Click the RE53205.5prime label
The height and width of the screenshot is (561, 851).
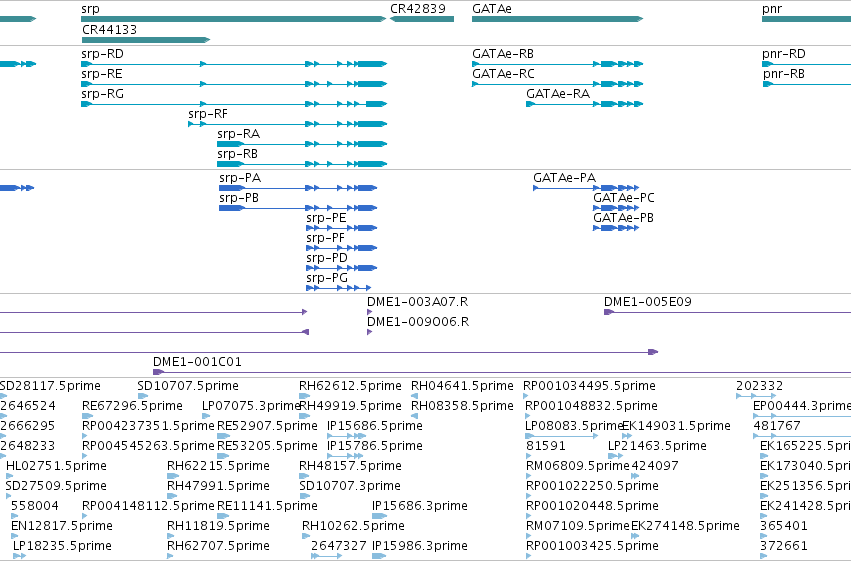(267, 446)
